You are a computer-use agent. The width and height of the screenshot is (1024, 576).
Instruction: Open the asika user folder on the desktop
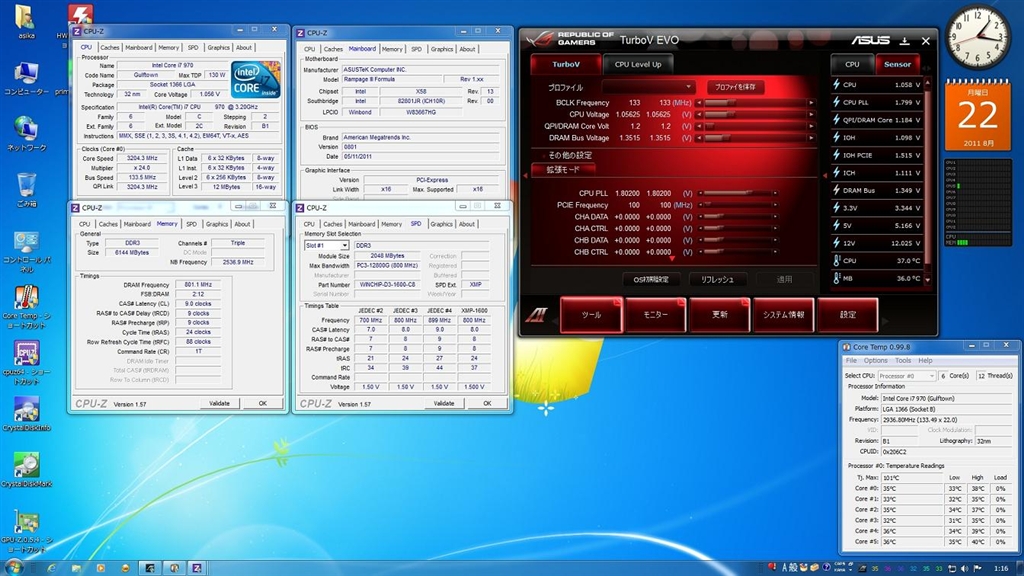25,22
